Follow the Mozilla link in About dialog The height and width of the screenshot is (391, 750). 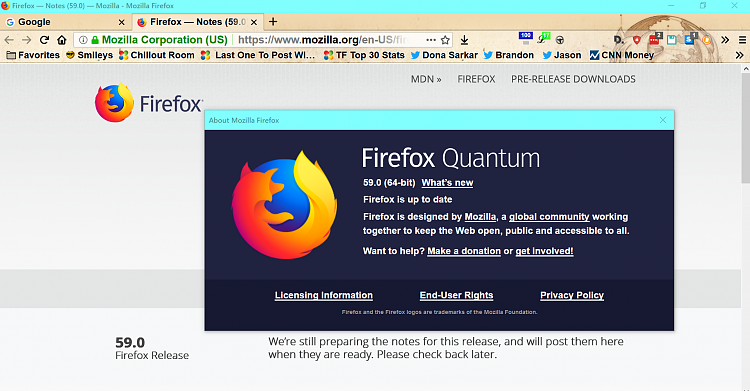click(x=480, y=217)
